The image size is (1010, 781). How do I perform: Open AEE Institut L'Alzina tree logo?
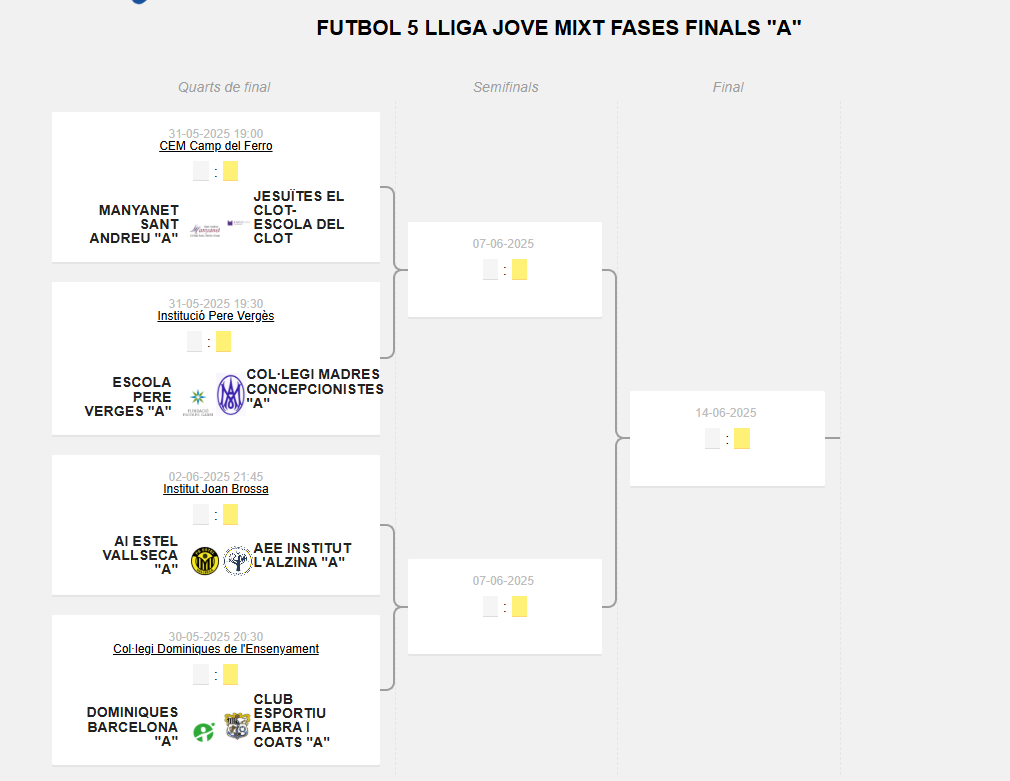click(237, 560)
